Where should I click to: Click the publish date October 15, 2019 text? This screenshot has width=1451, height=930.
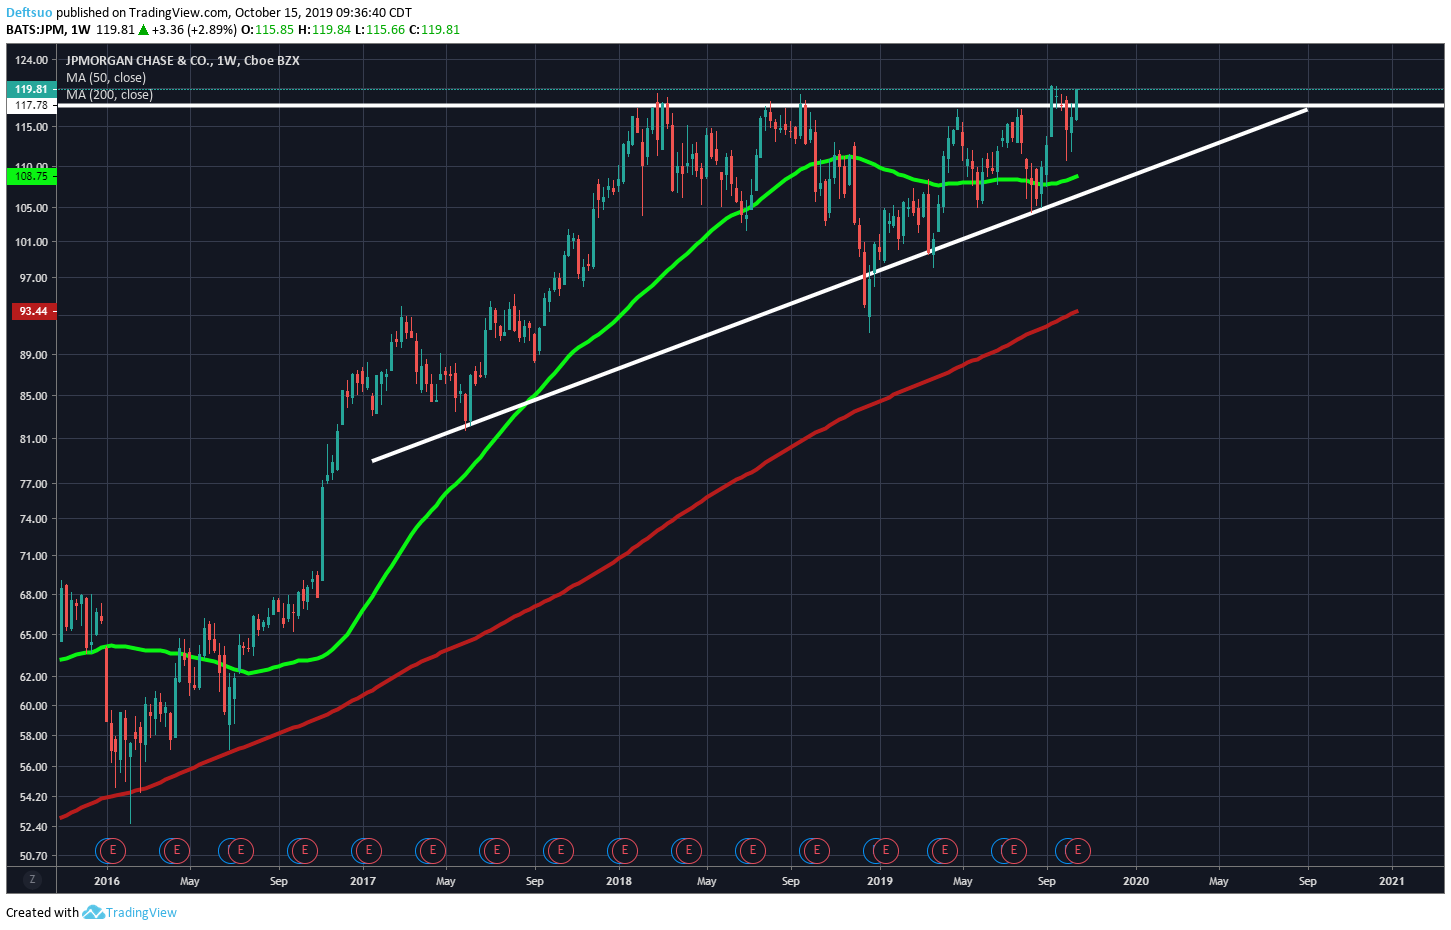[283, 13]
